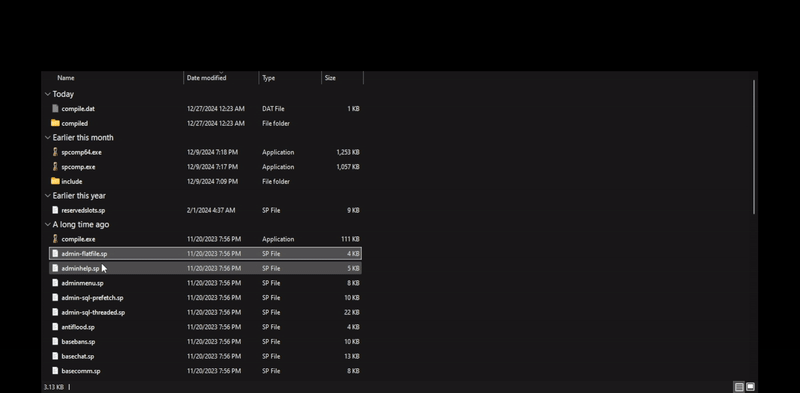Click the reservedslots.sp file icon
The height and width of the screenshot is (393, 800).
click(55, 210)
